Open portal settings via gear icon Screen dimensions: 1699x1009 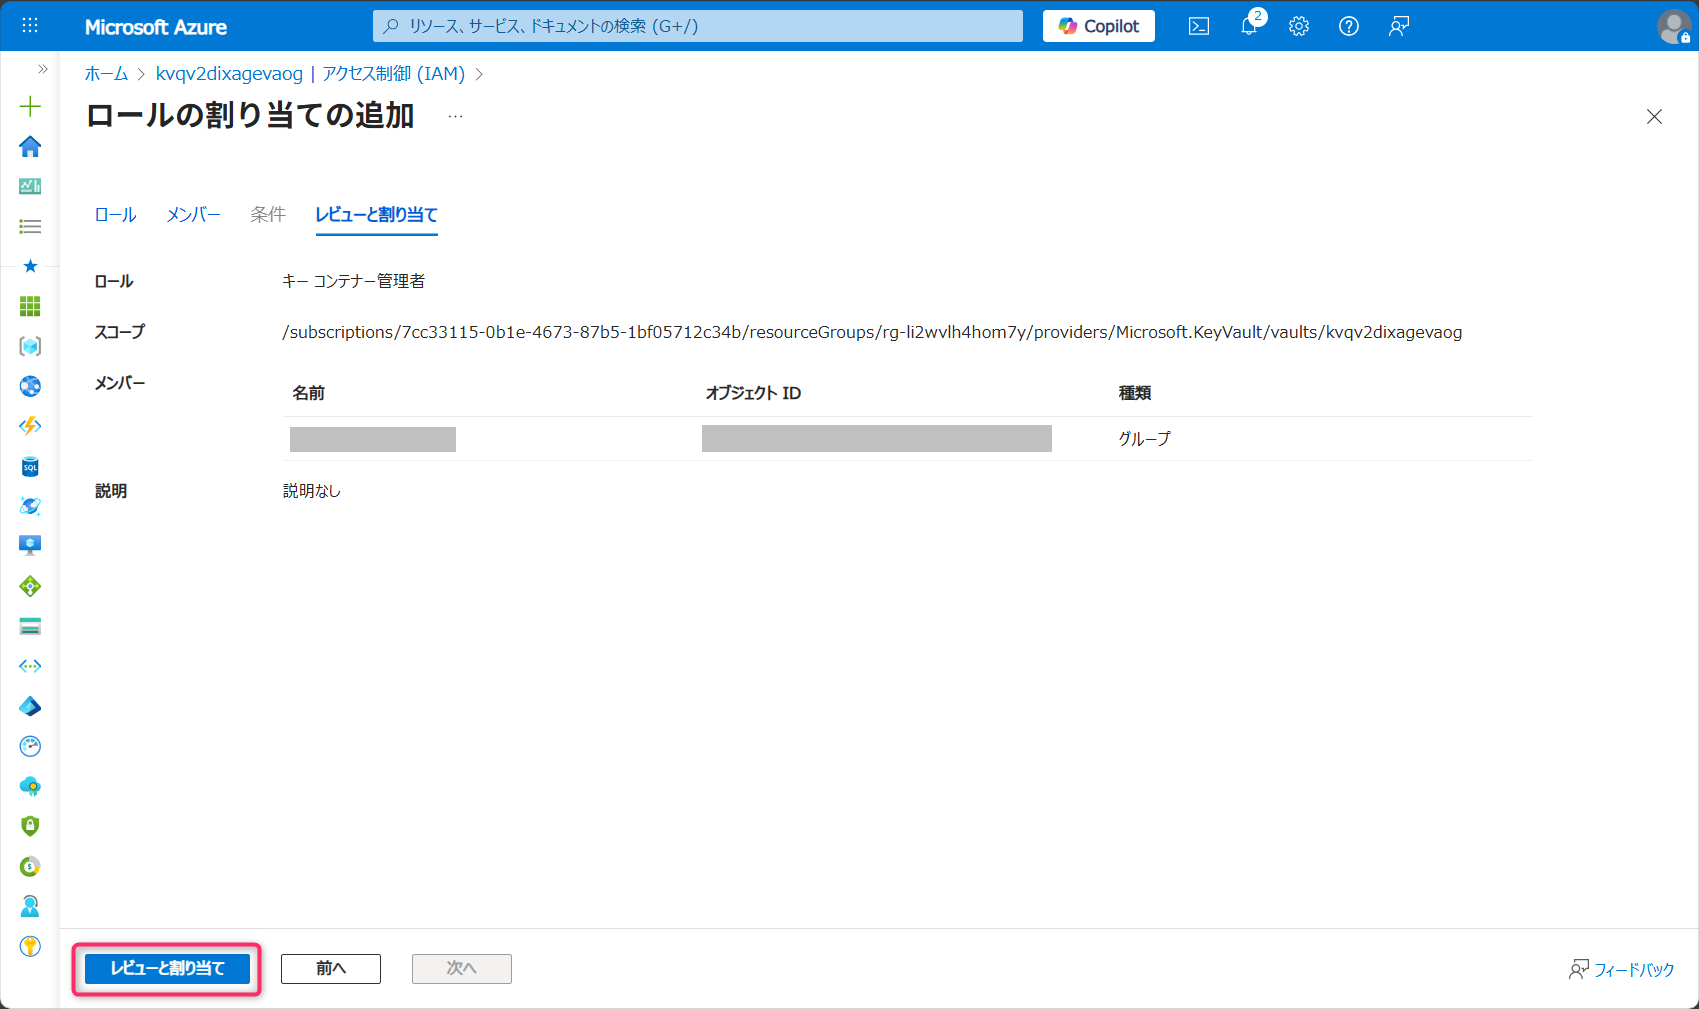point(1299,27)
